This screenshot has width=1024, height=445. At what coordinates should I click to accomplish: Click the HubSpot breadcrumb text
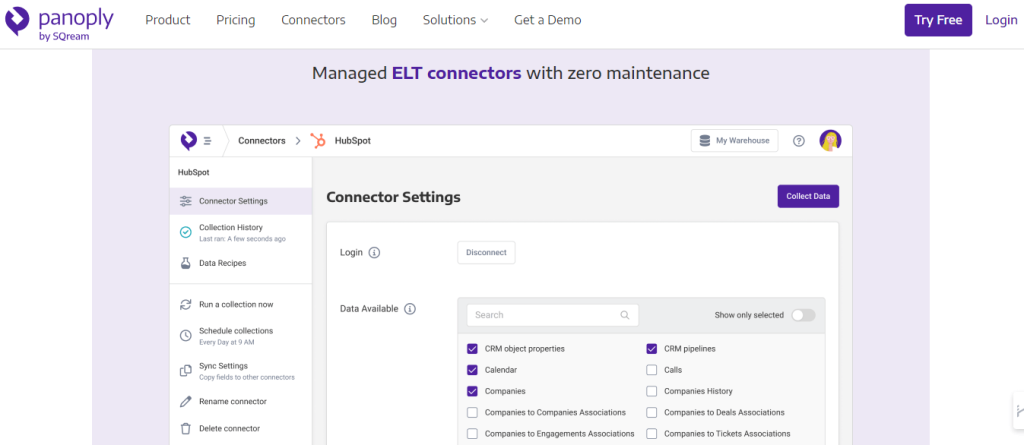[353, 140]
